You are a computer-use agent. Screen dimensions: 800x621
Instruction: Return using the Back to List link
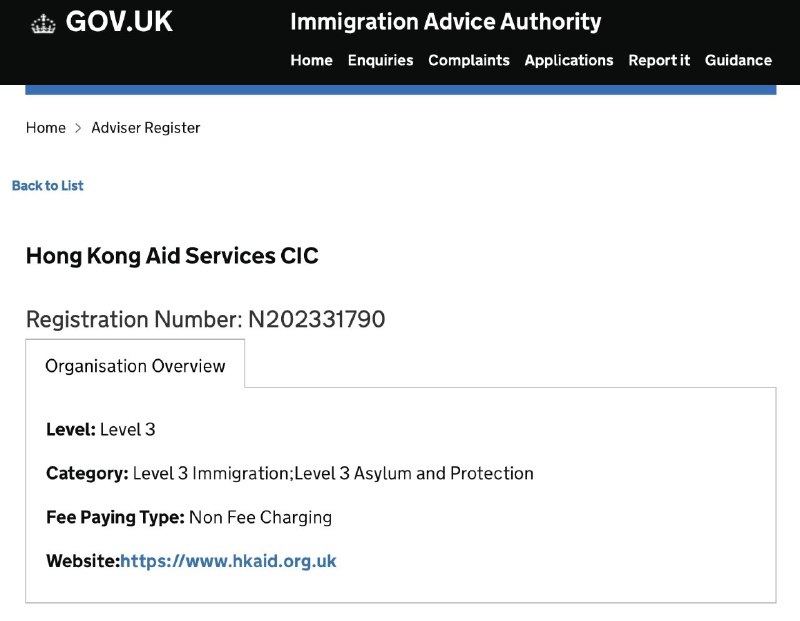47,185
